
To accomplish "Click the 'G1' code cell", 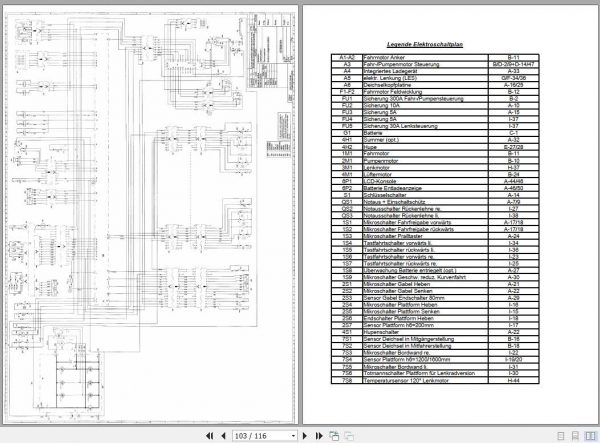I will [x=347, y=133].
